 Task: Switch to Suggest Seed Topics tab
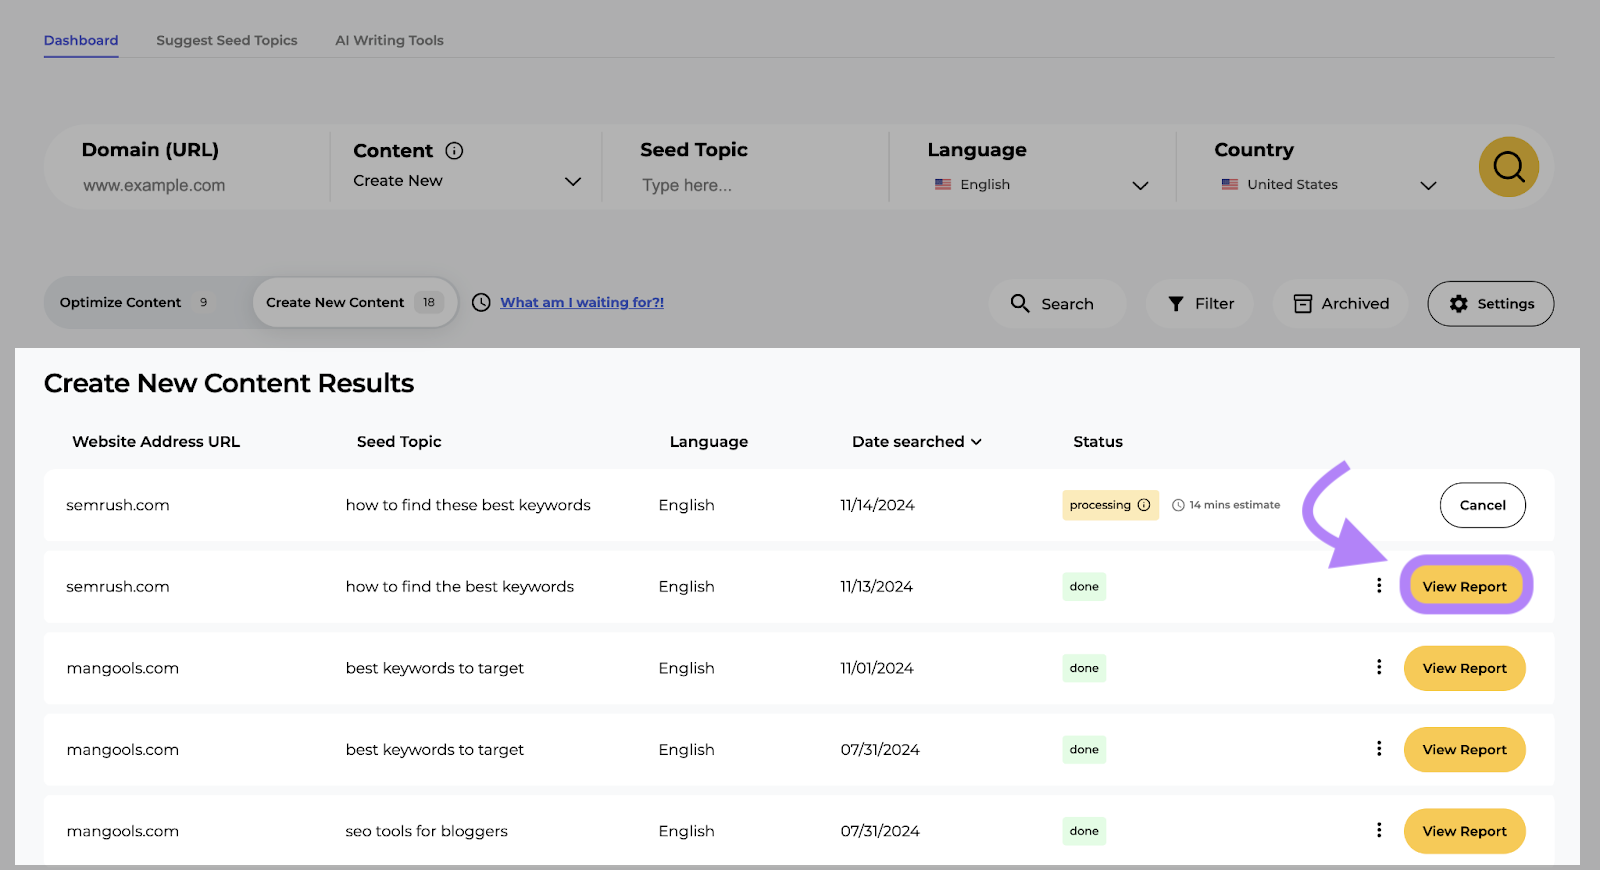[x=227, y=41]
